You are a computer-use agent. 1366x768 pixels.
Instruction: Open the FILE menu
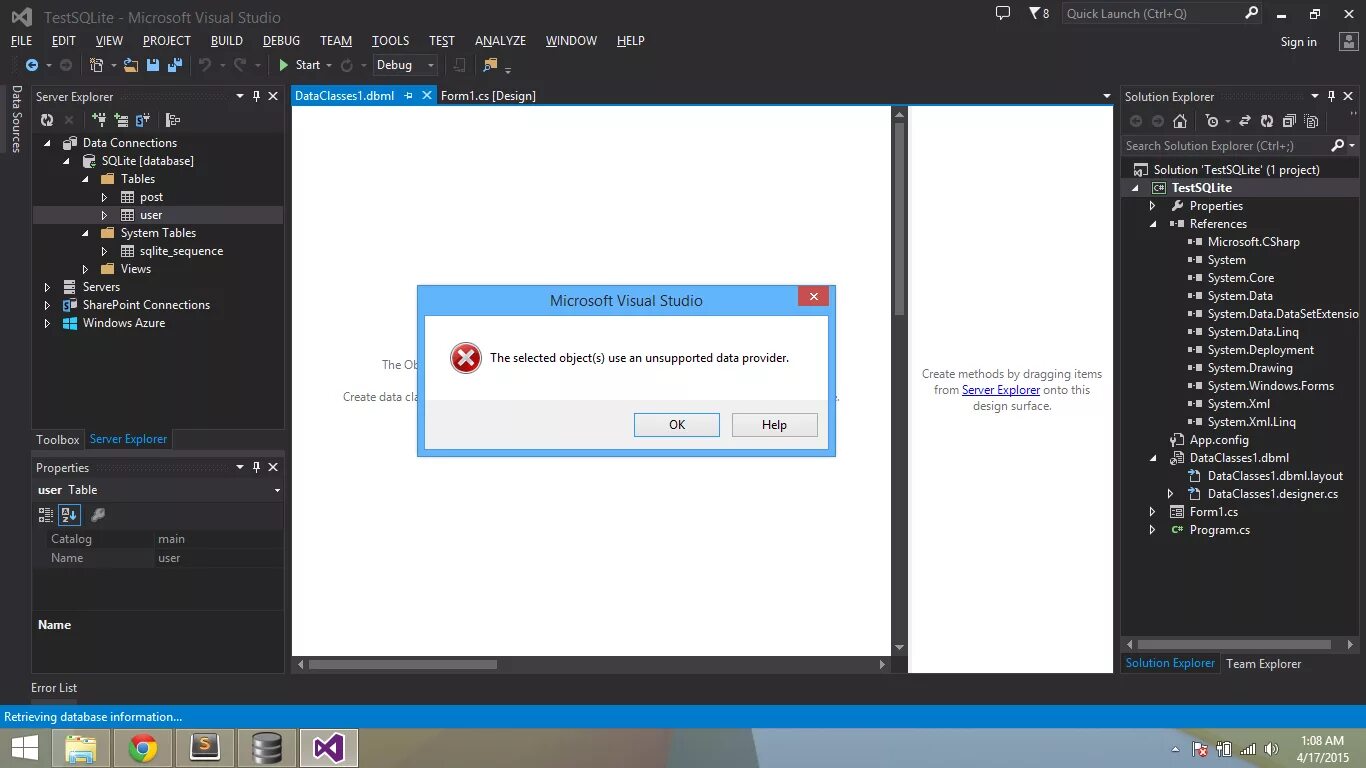[21, 41]
